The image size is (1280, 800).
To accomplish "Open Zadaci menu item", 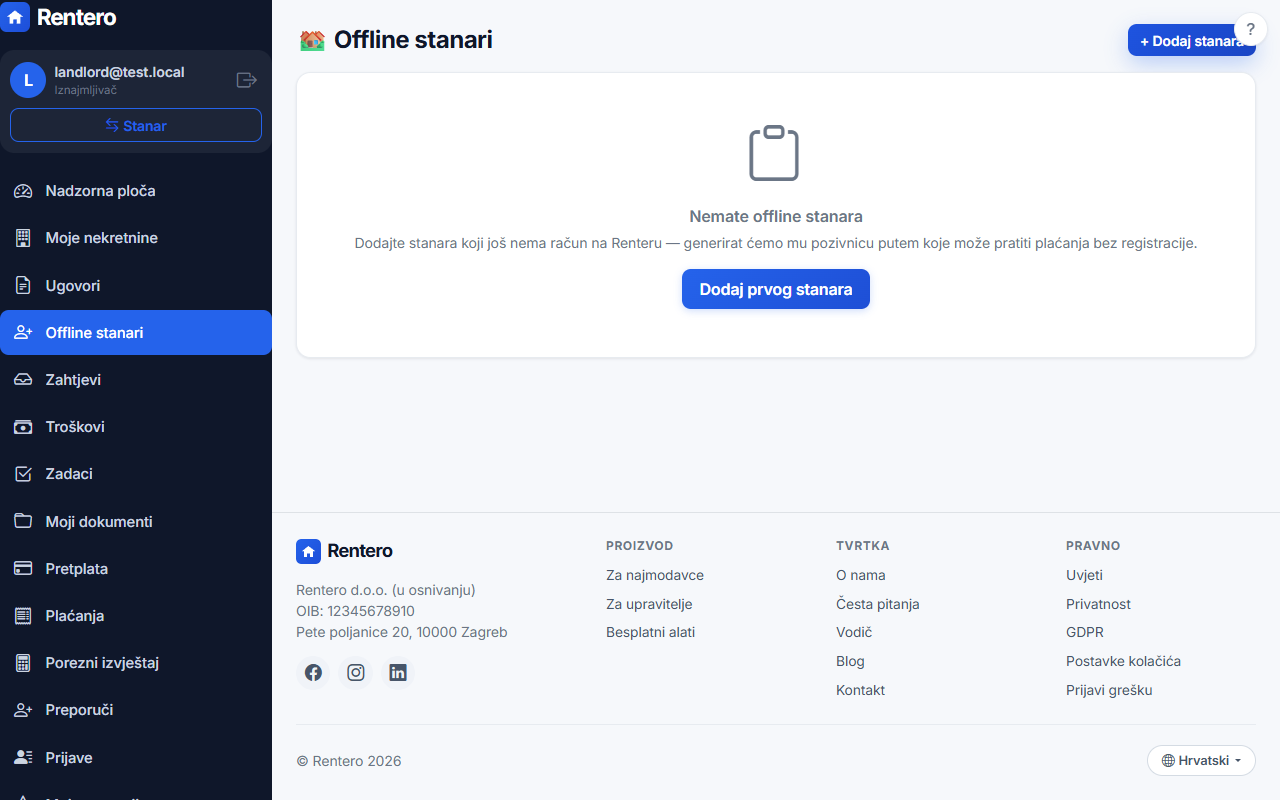I will point(136,474).
